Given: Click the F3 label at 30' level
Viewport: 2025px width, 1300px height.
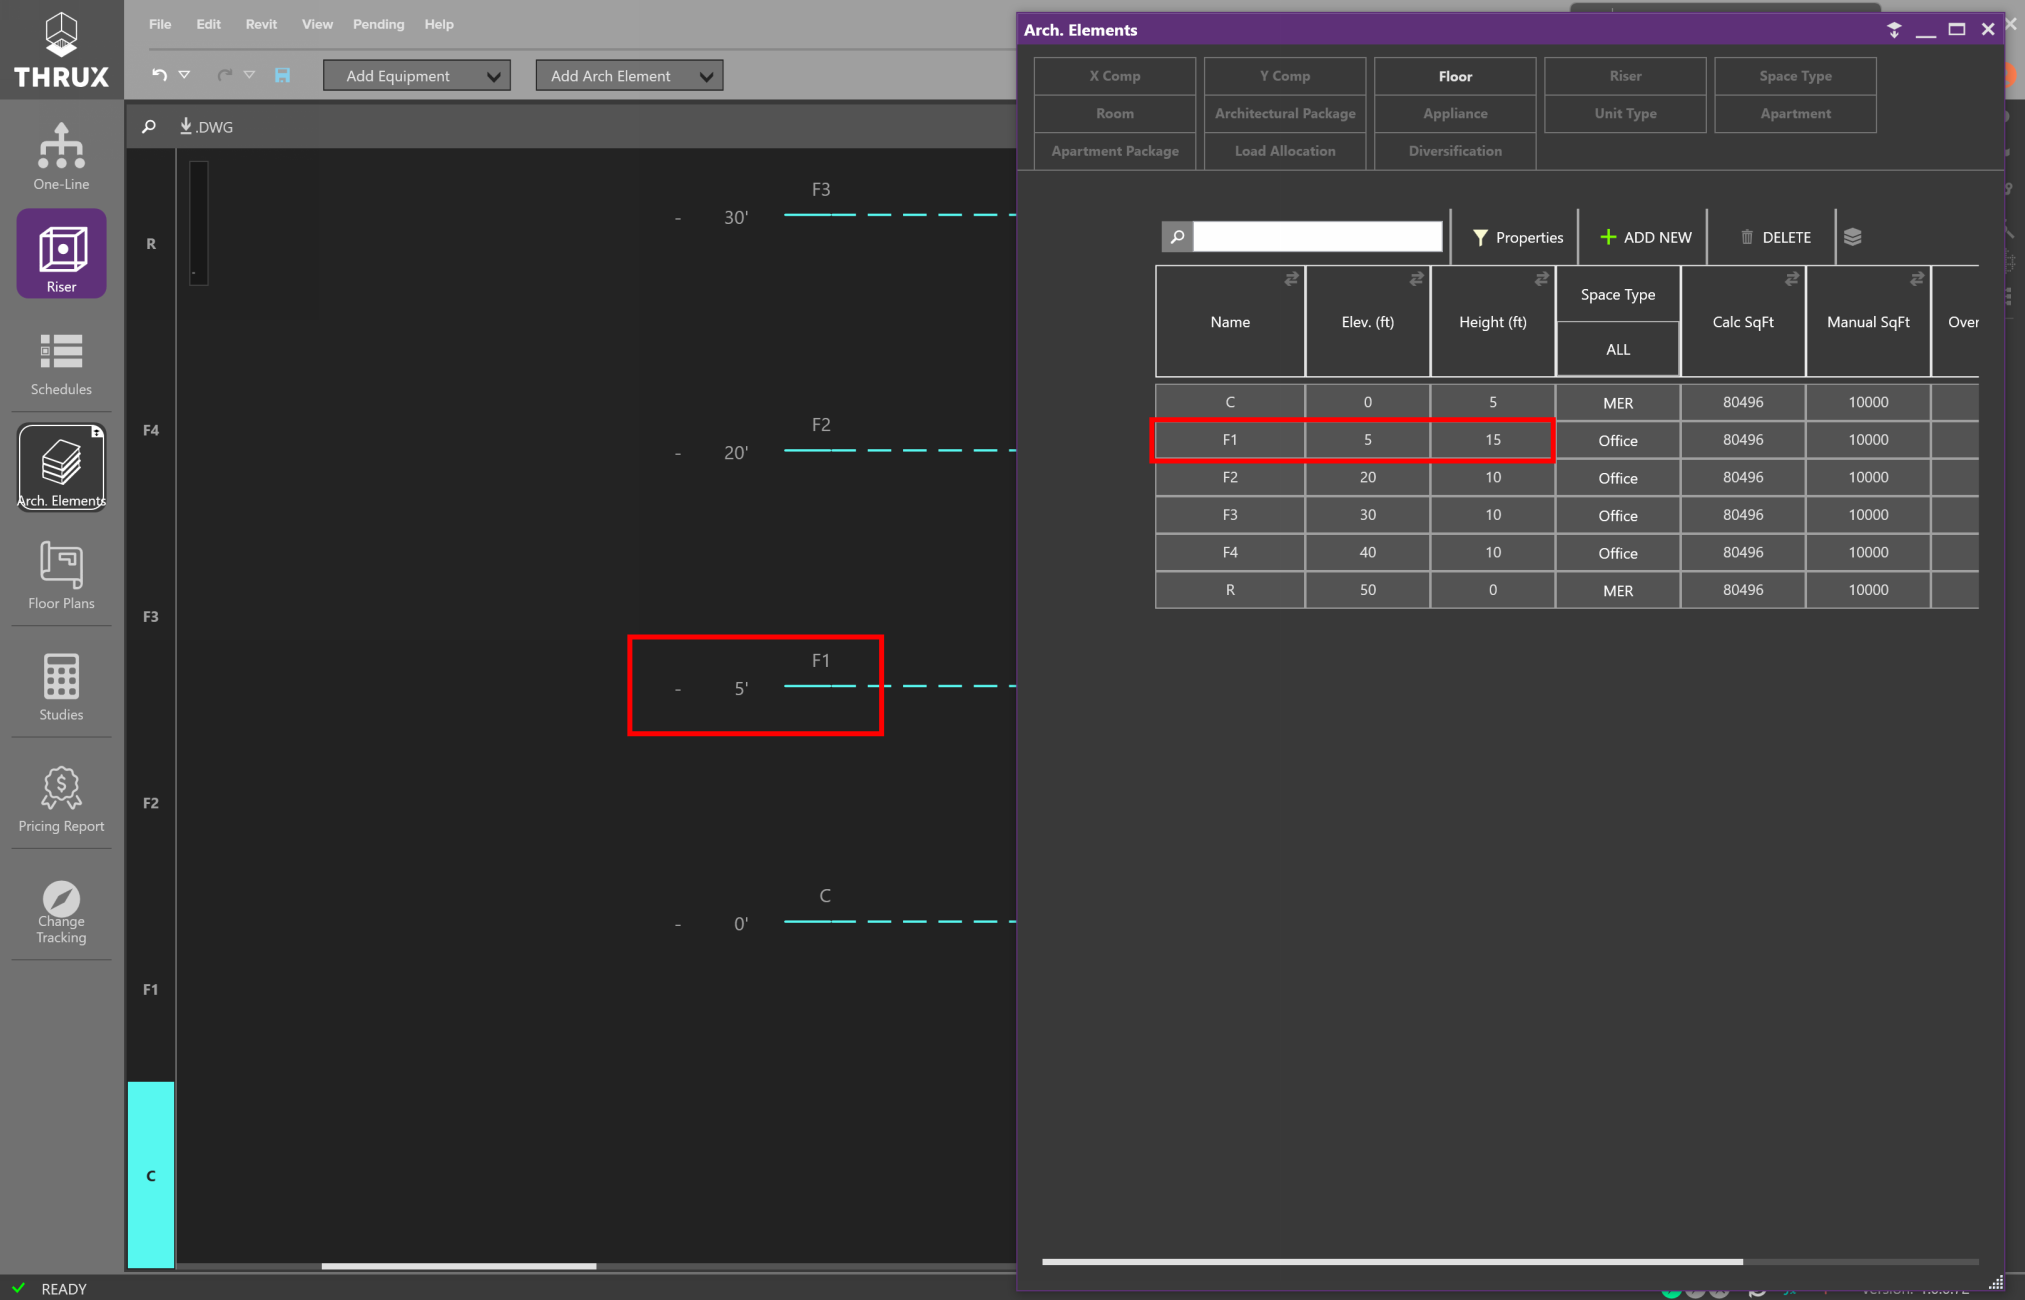Looking at the screenshot, I should coord(821,189).
